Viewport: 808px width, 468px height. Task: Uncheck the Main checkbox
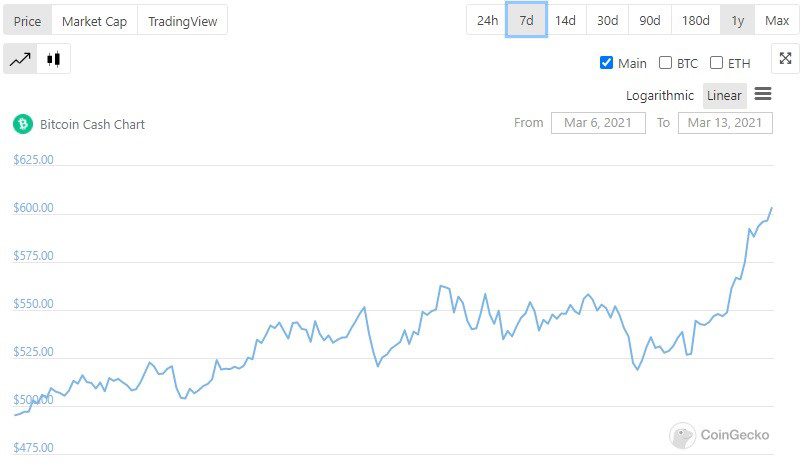pos(606,63)
